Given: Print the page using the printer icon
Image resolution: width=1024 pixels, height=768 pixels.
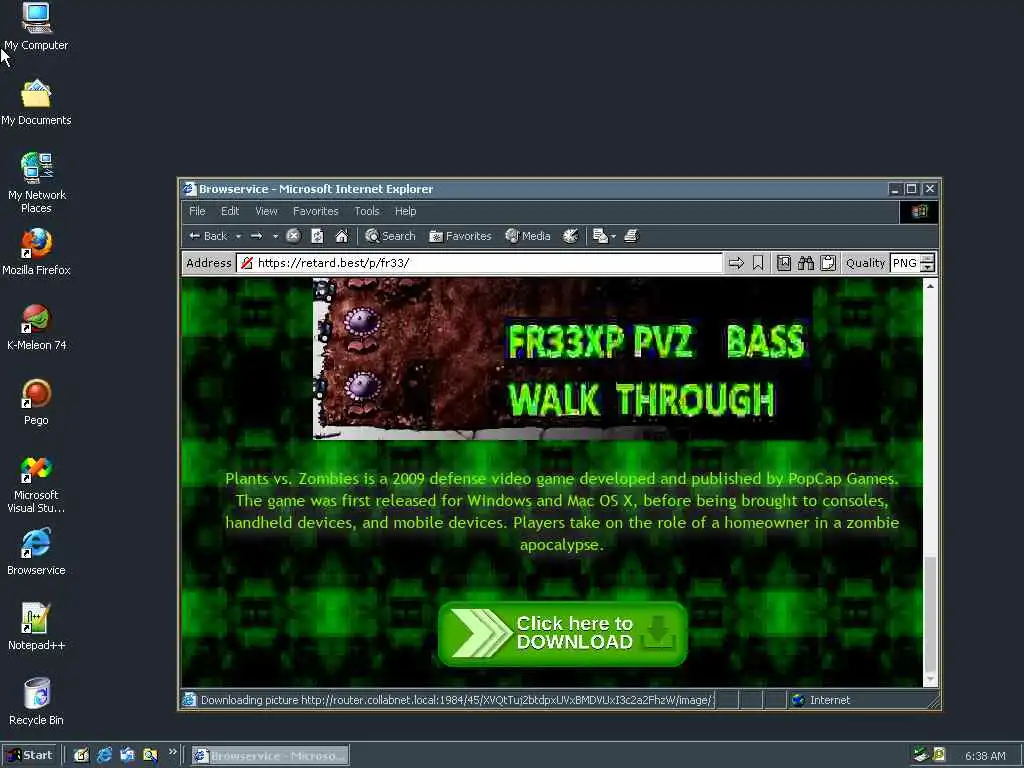Looking at the screenshot, I should [x=631, y=236].
